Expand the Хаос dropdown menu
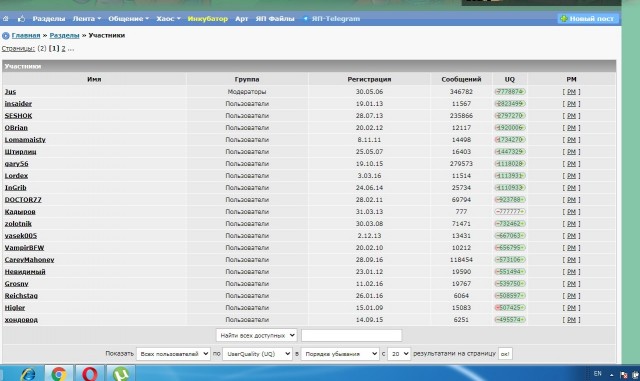The height and width of the screenshot is (381, 640). point(168,19)
